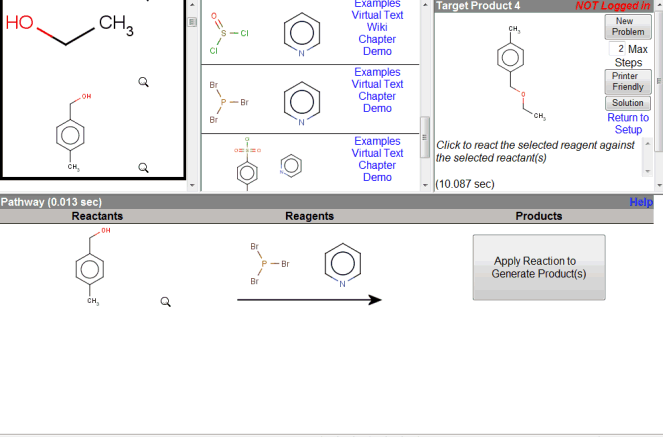
Task: Reveal the answer with Solution button
Action: pyautogui.click(x=627, y=103)
